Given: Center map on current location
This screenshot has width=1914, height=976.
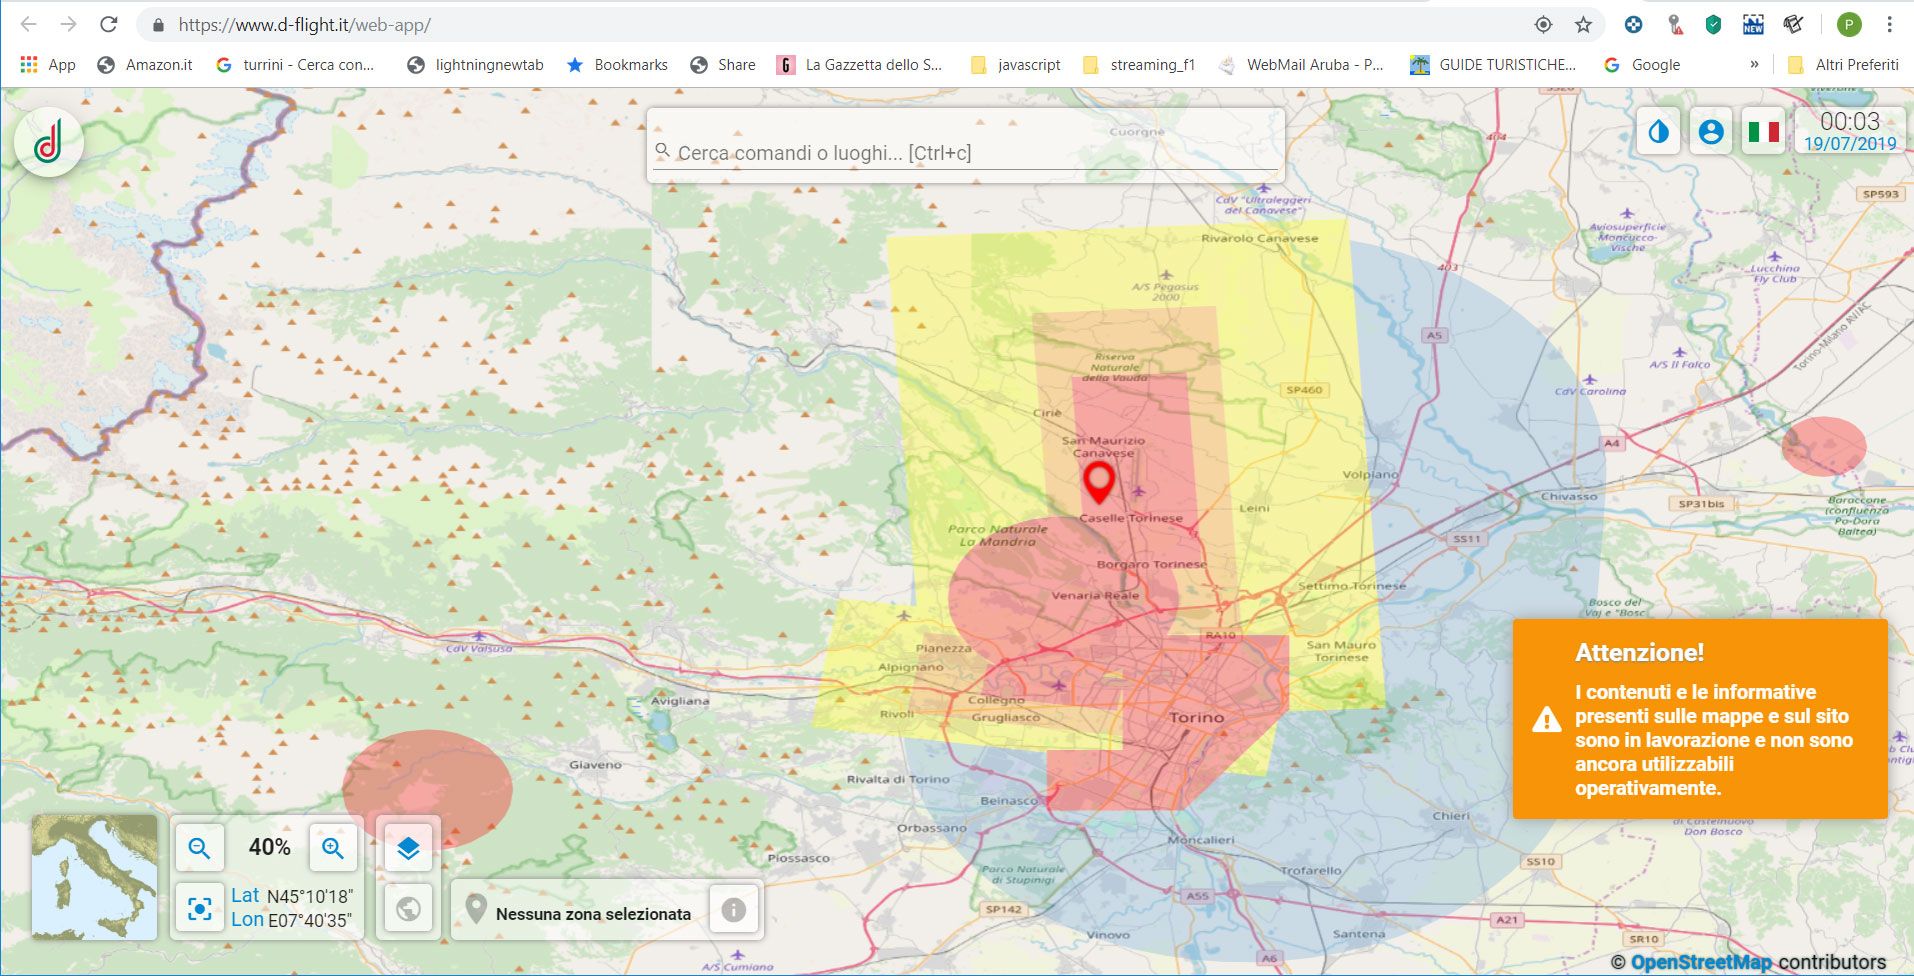Looking at the screenshot, I should (200, 909).
